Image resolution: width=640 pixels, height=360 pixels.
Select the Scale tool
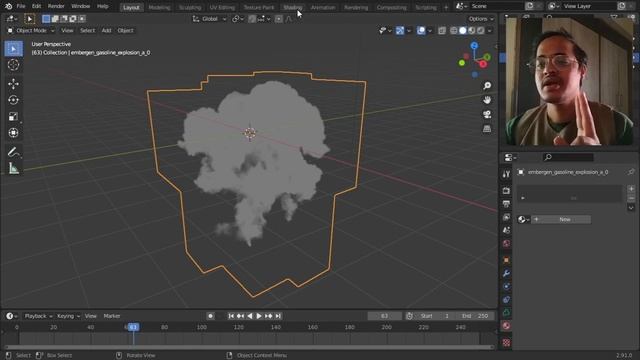(x=13, y=117)
